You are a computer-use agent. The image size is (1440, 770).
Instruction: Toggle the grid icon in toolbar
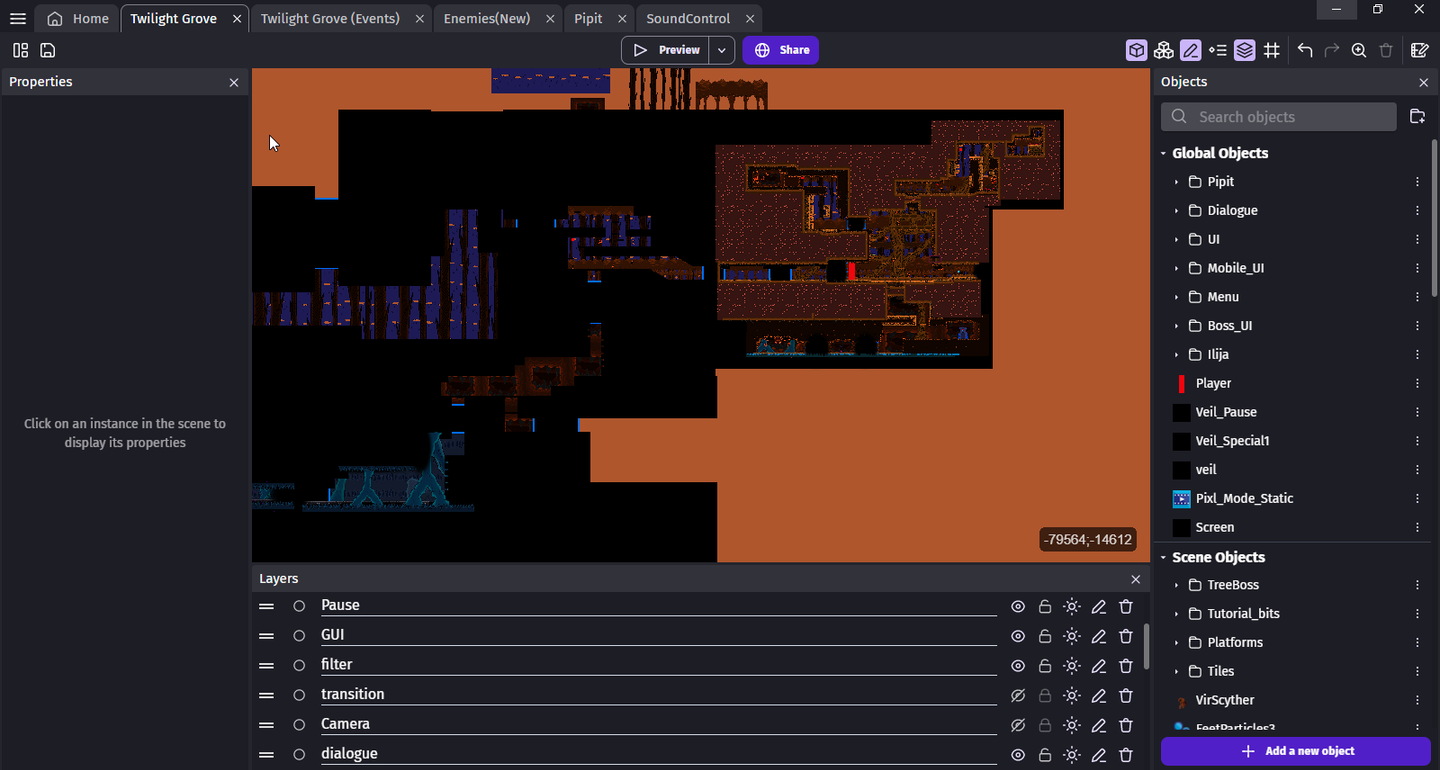(x=1271, y=50)
